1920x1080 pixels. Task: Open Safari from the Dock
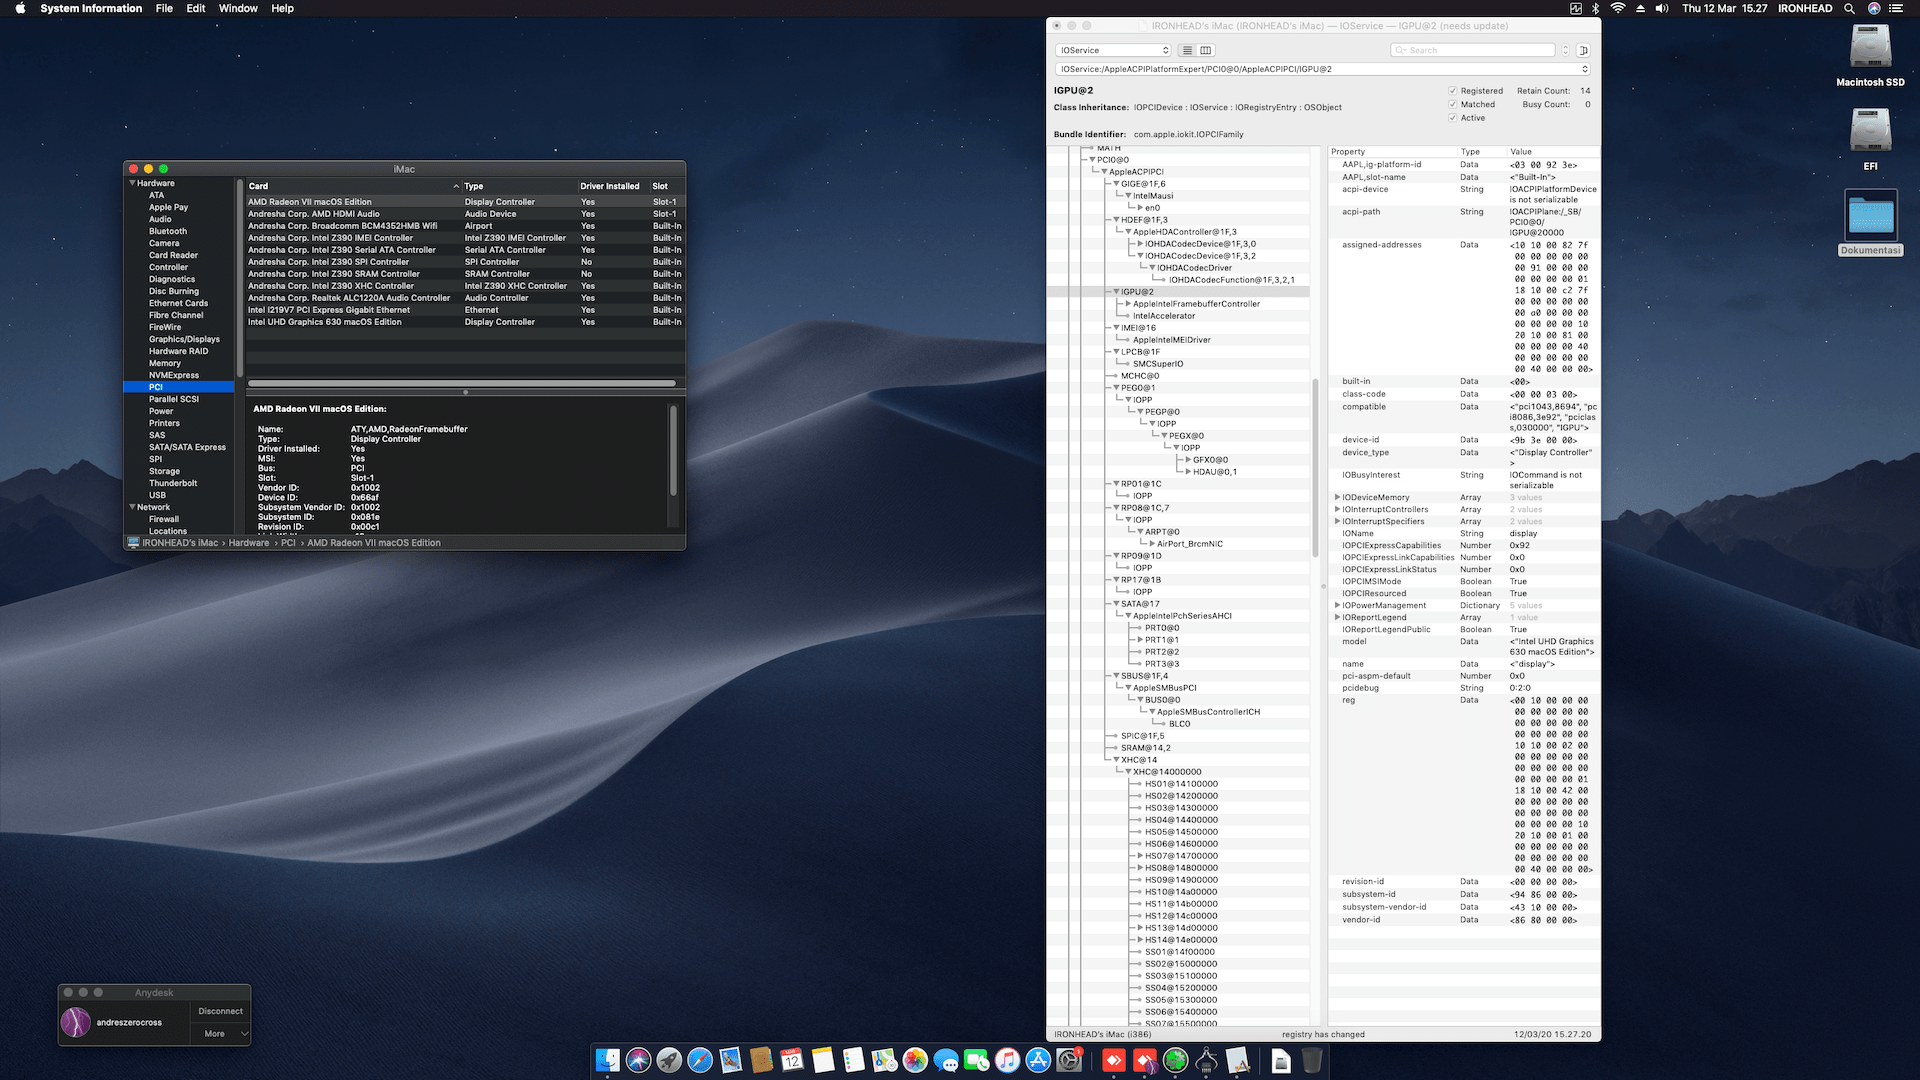(x=700, y=1060)
